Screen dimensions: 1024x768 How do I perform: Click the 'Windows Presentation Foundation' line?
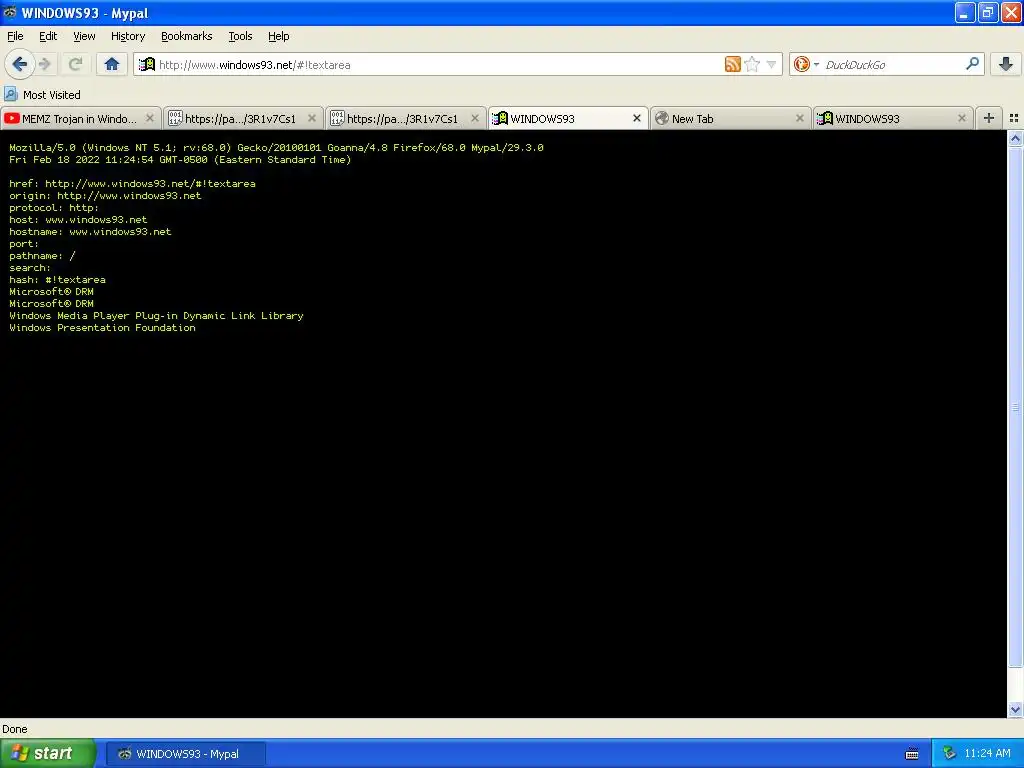(102, 327)
